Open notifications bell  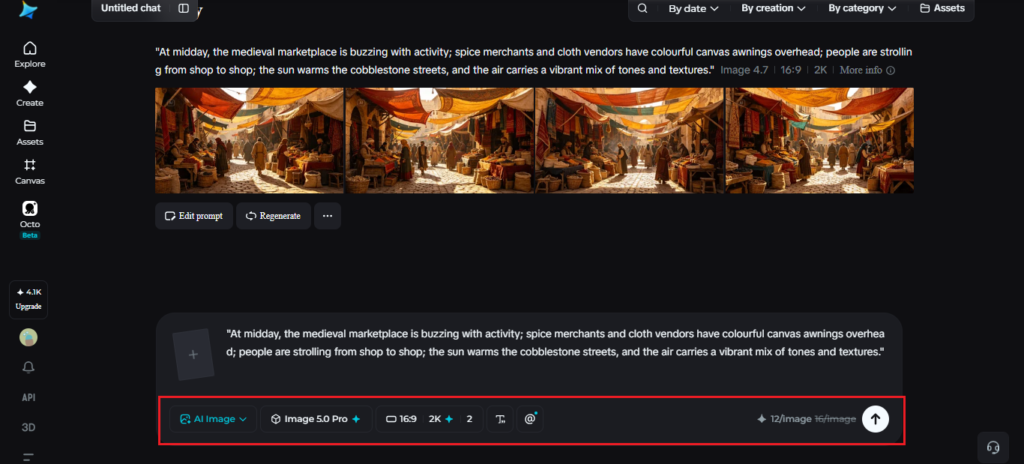[x=29, y=368]
